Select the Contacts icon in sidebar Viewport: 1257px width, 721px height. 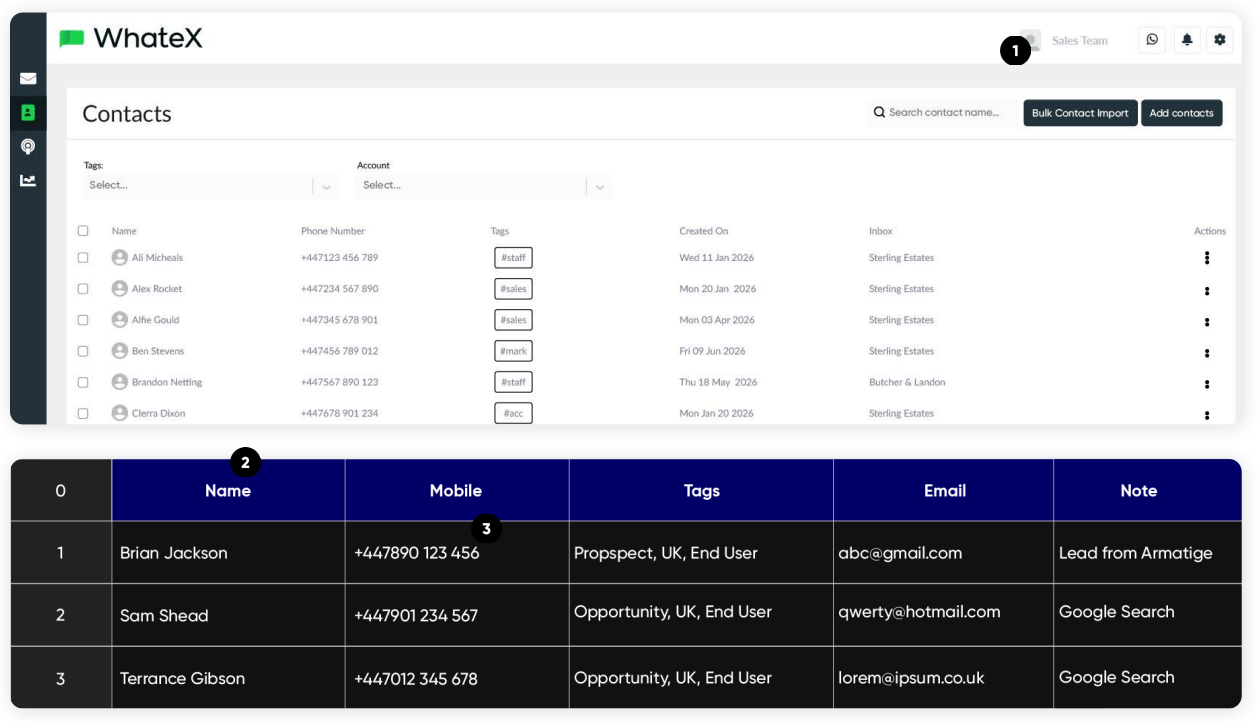coord(28,113)
